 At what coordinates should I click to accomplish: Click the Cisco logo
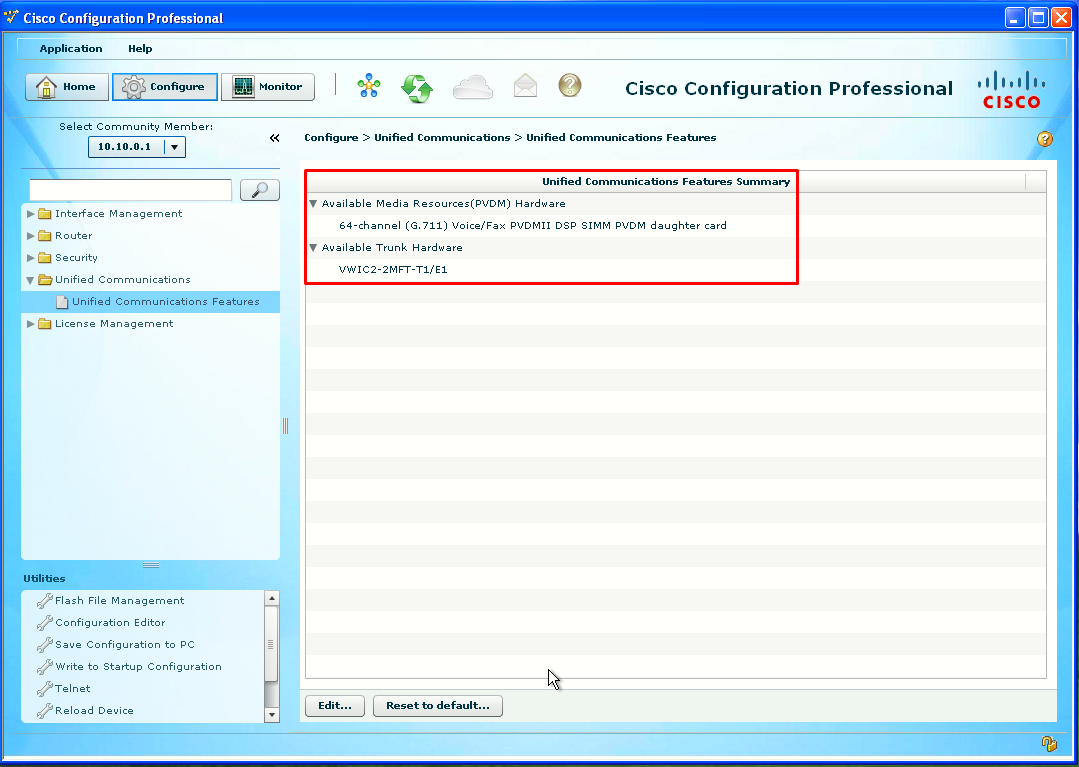(1011, 90)
